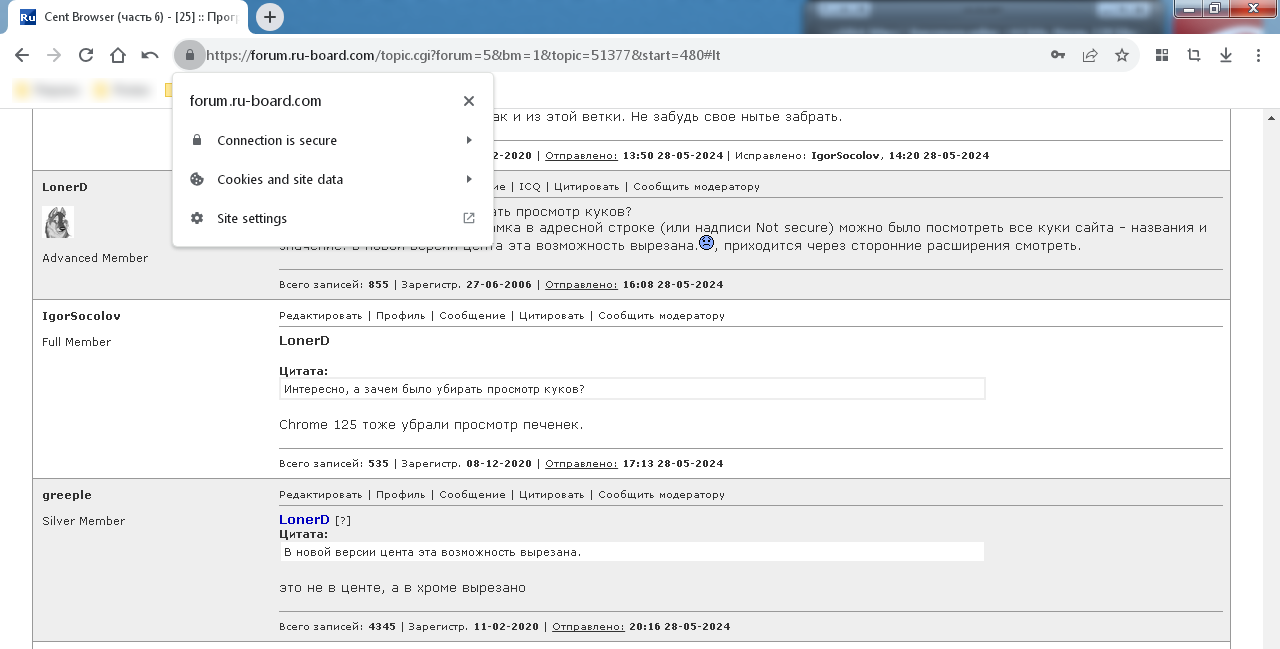This screenshot has height=649, width=1280.
Task: Click Цитировать in greeple's post
Action: [551, 494]
